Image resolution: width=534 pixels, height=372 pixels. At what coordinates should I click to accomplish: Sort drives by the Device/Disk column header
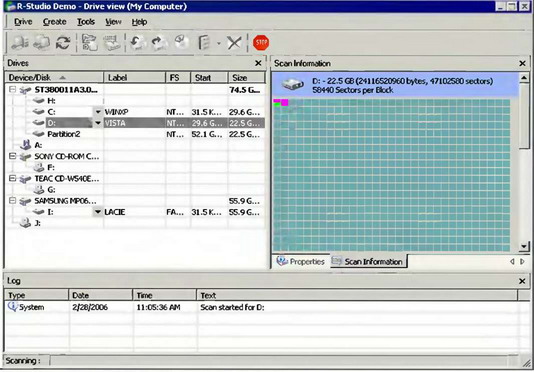[x=54, y=77]
